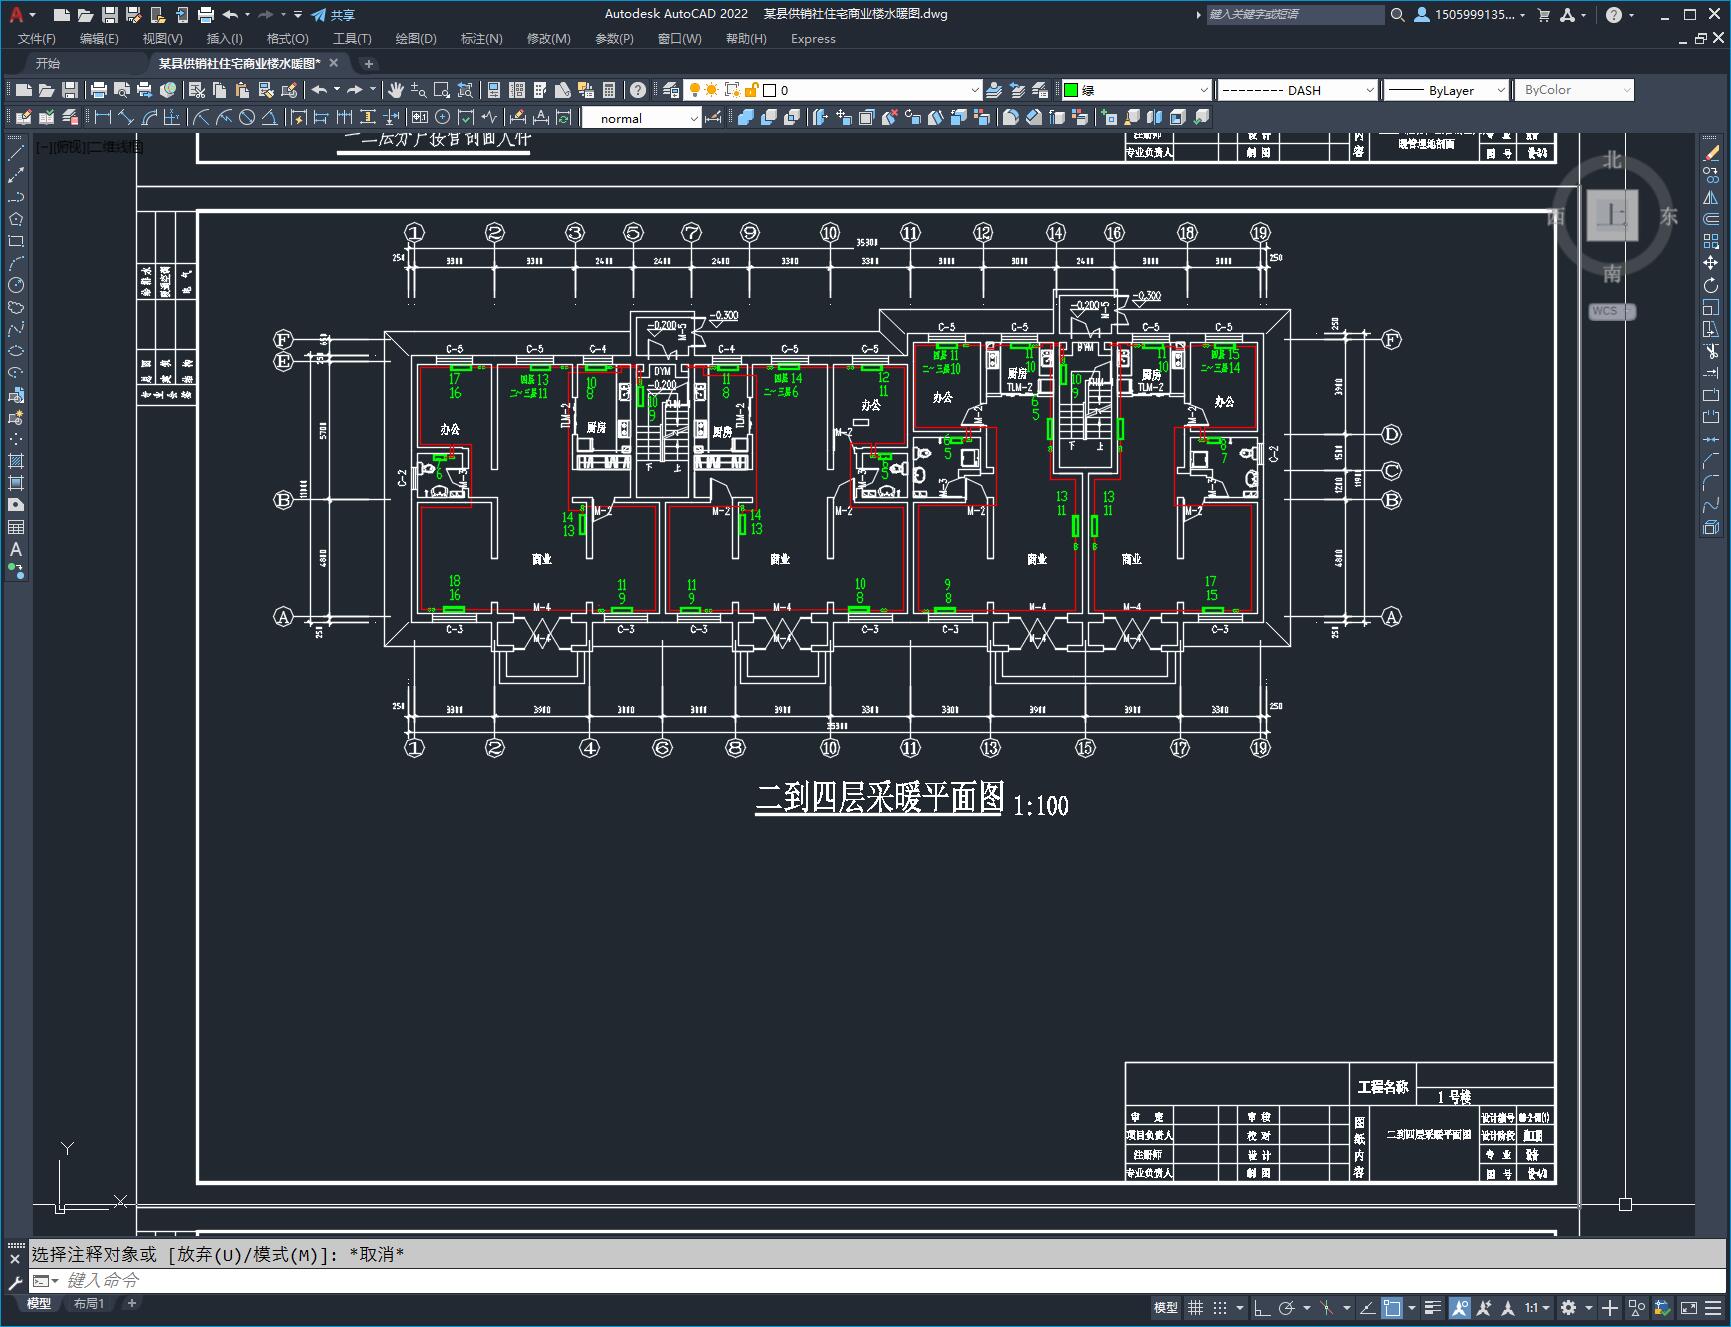This screenshot has width=1731, height=1327.
Task: Click the ViewCube 上 top face
Action: click(1612, 215)
